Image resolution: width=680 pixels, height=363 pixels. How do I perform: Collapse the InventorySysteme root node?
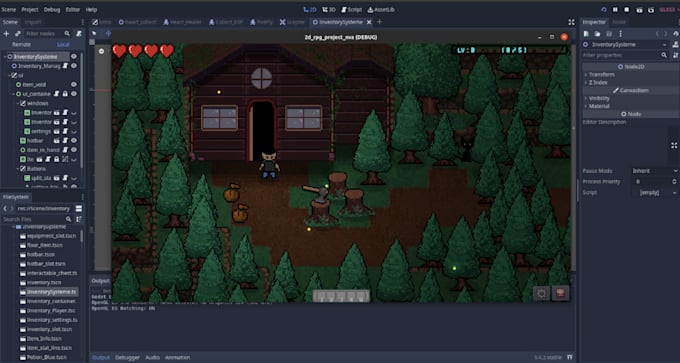[5, 56]
